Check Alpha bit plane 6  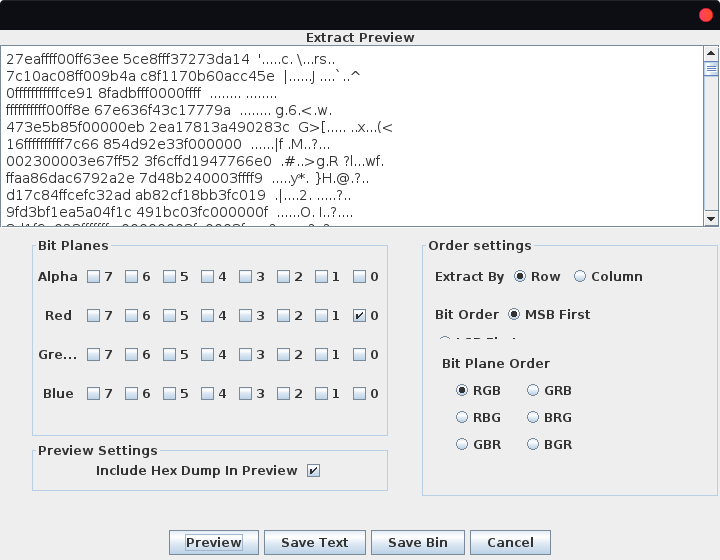click(132, 276)
